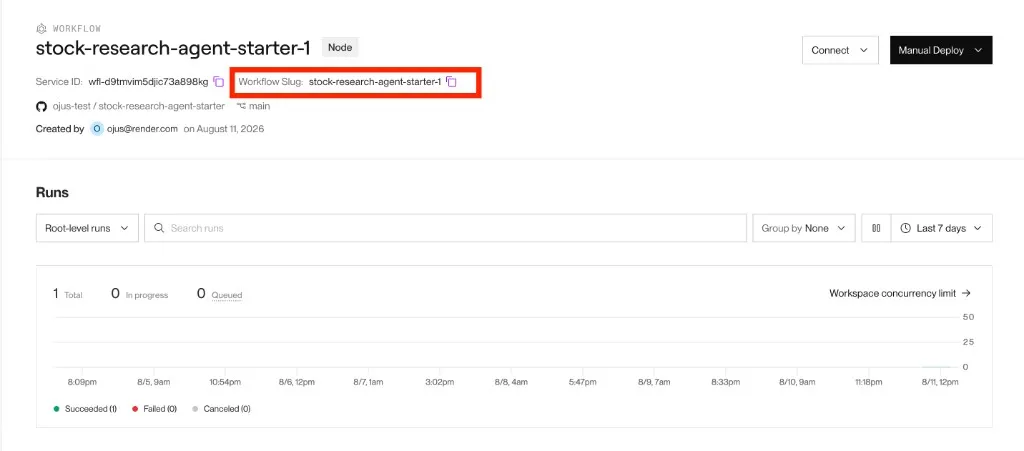Focus the Search runs field
The image size is (1024, 451).
[x=445, y=228]
